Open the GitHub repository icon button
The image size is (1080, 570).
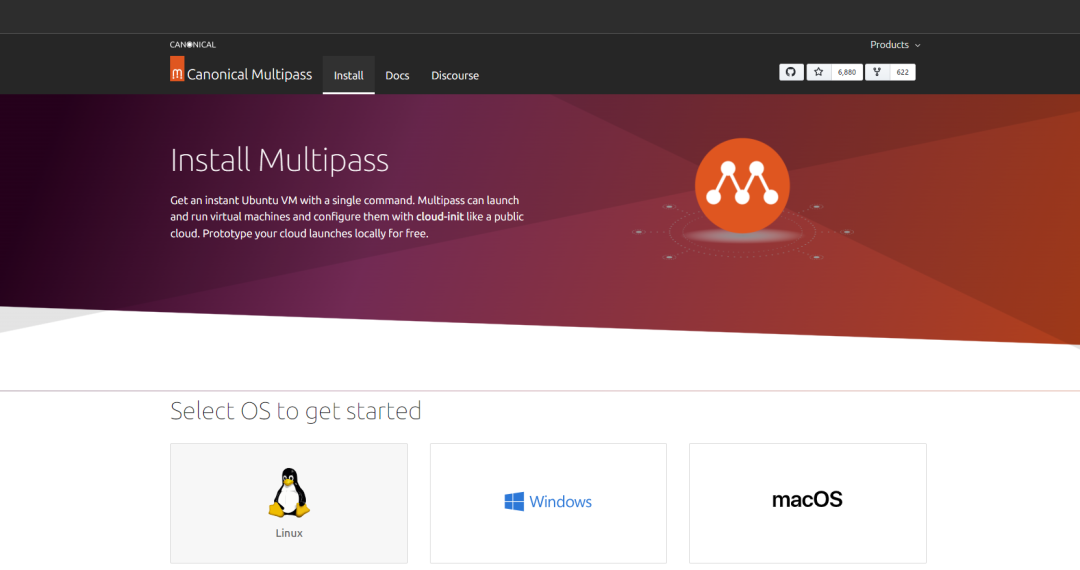[x=791, y=72]
